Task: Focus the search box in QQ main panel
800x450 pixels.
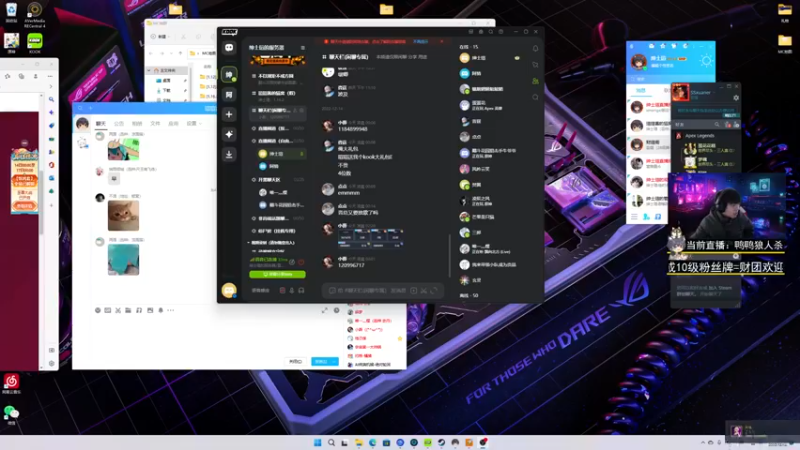Action: pos(671,79)
